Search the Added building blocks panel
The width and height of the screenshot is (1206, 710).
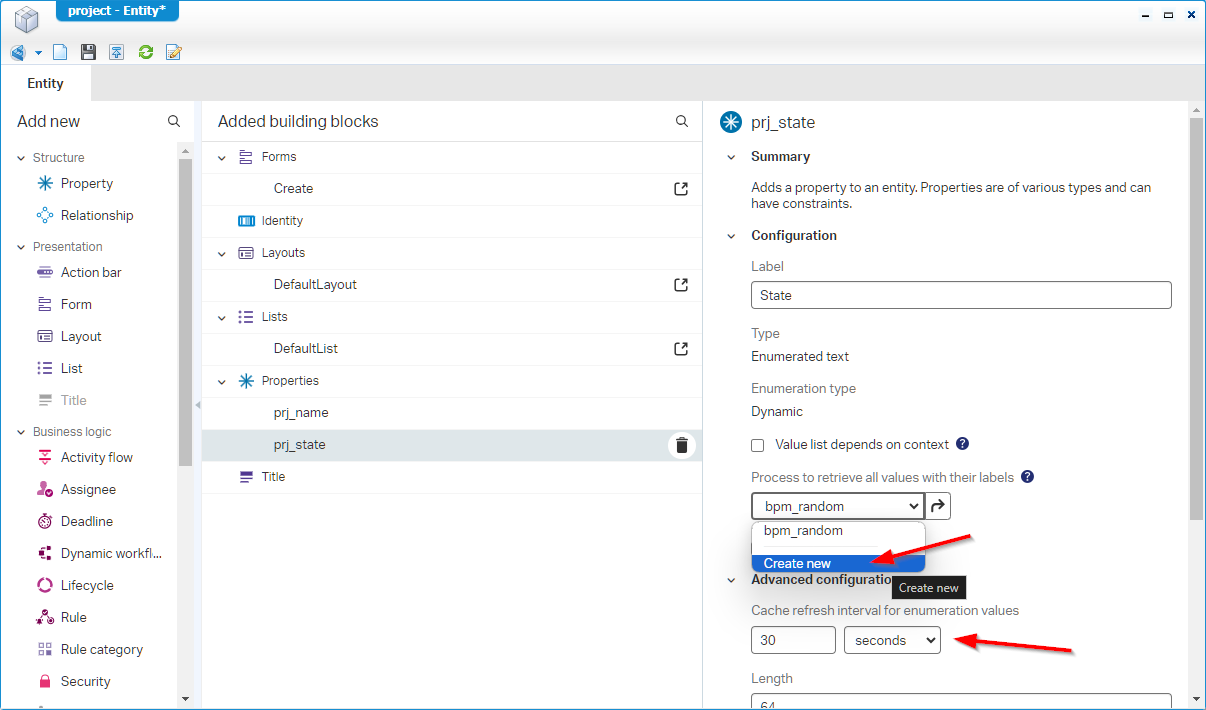tap(682, 121)
